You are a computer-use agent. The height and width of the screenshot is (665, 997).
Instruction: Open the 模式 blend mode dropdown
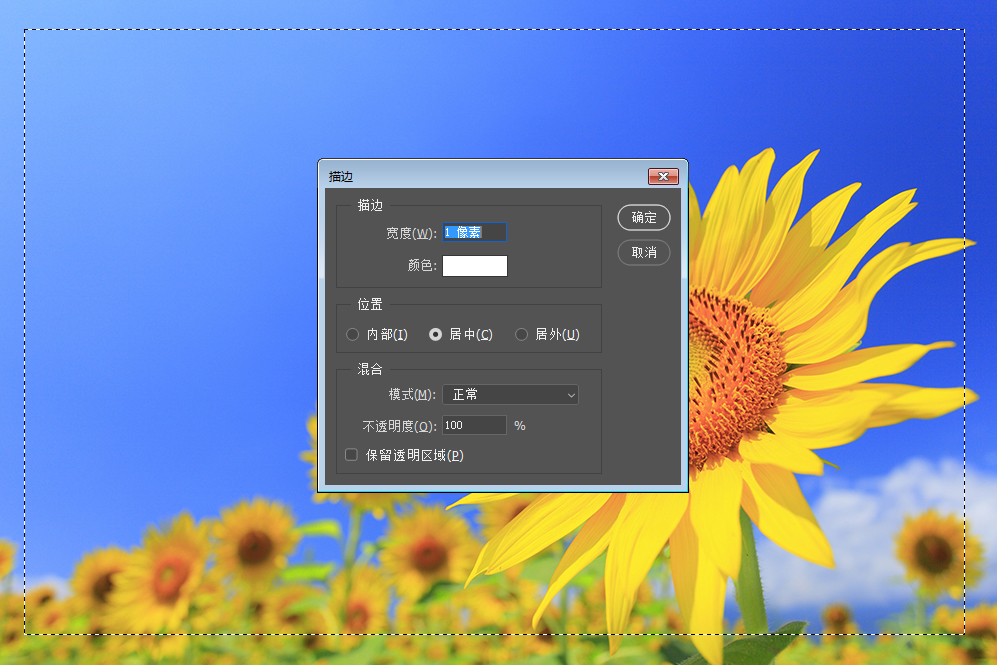pos(511,395)
